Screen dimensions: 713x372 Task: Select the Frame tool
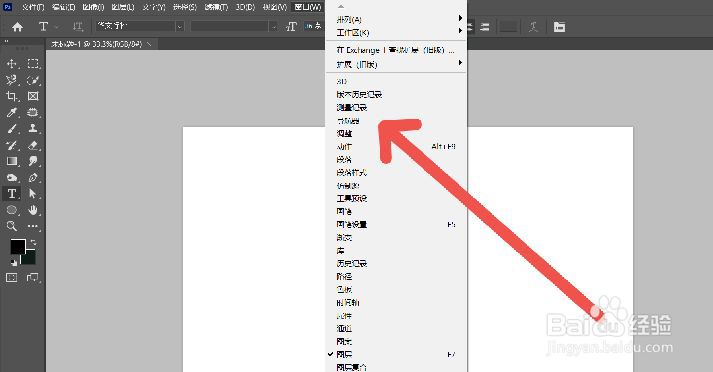pos(33,96)
